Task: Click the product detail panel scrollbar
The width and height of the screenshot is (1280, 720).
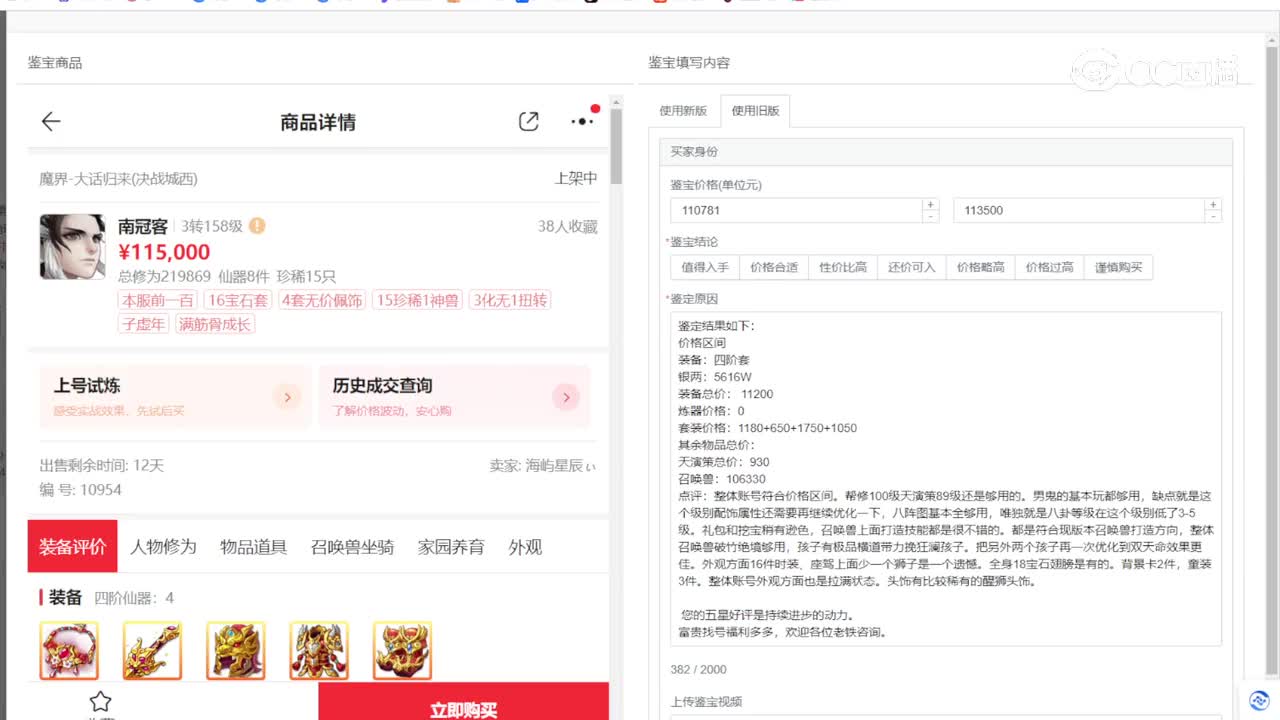Action: [616, 145]
